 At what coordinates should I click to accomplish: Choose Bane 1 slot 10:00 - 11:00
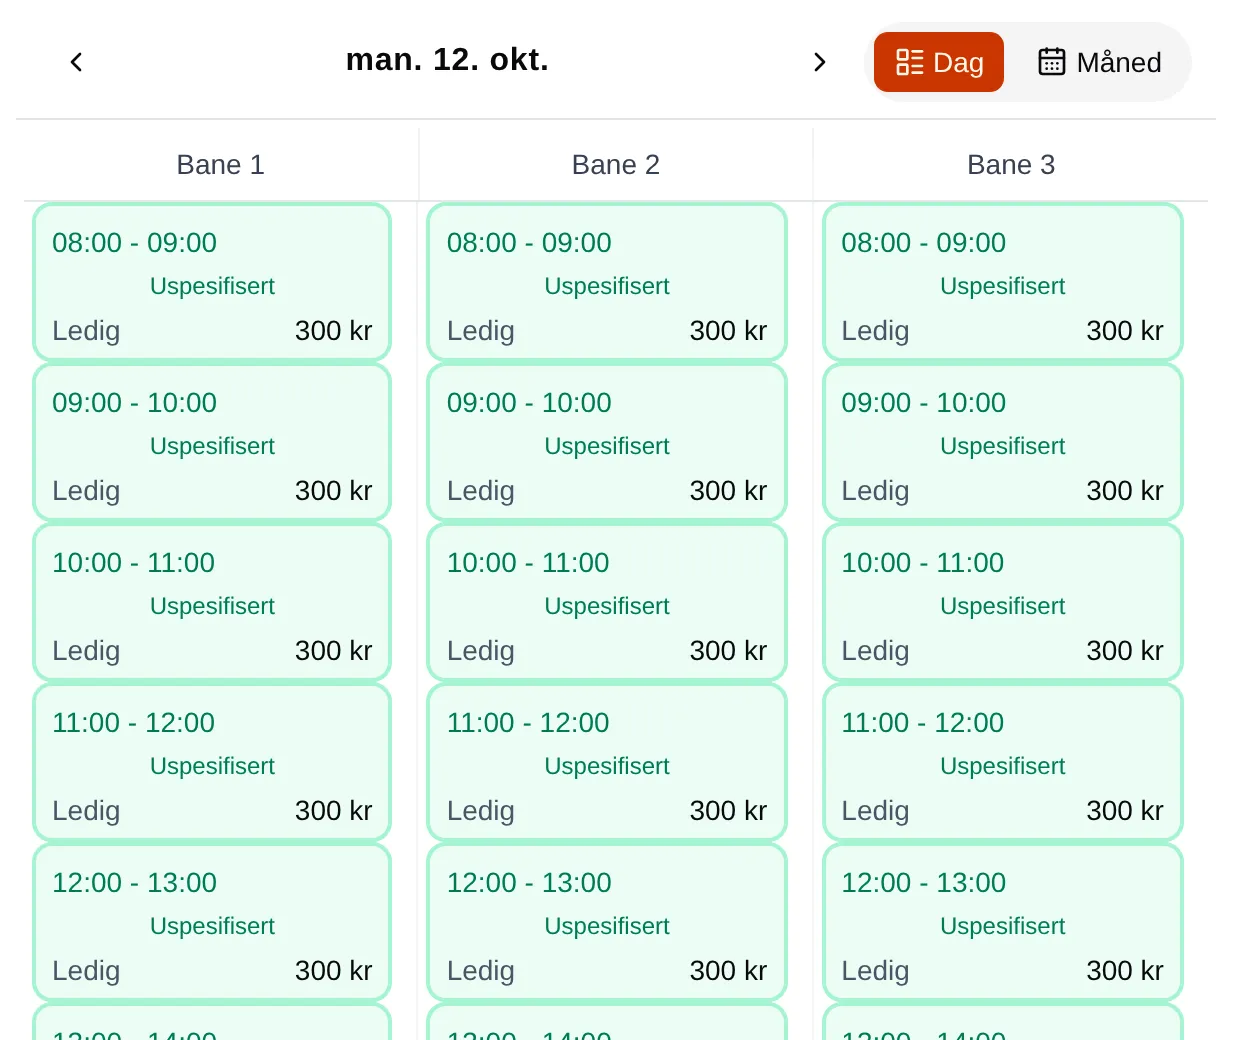point(212,602)
